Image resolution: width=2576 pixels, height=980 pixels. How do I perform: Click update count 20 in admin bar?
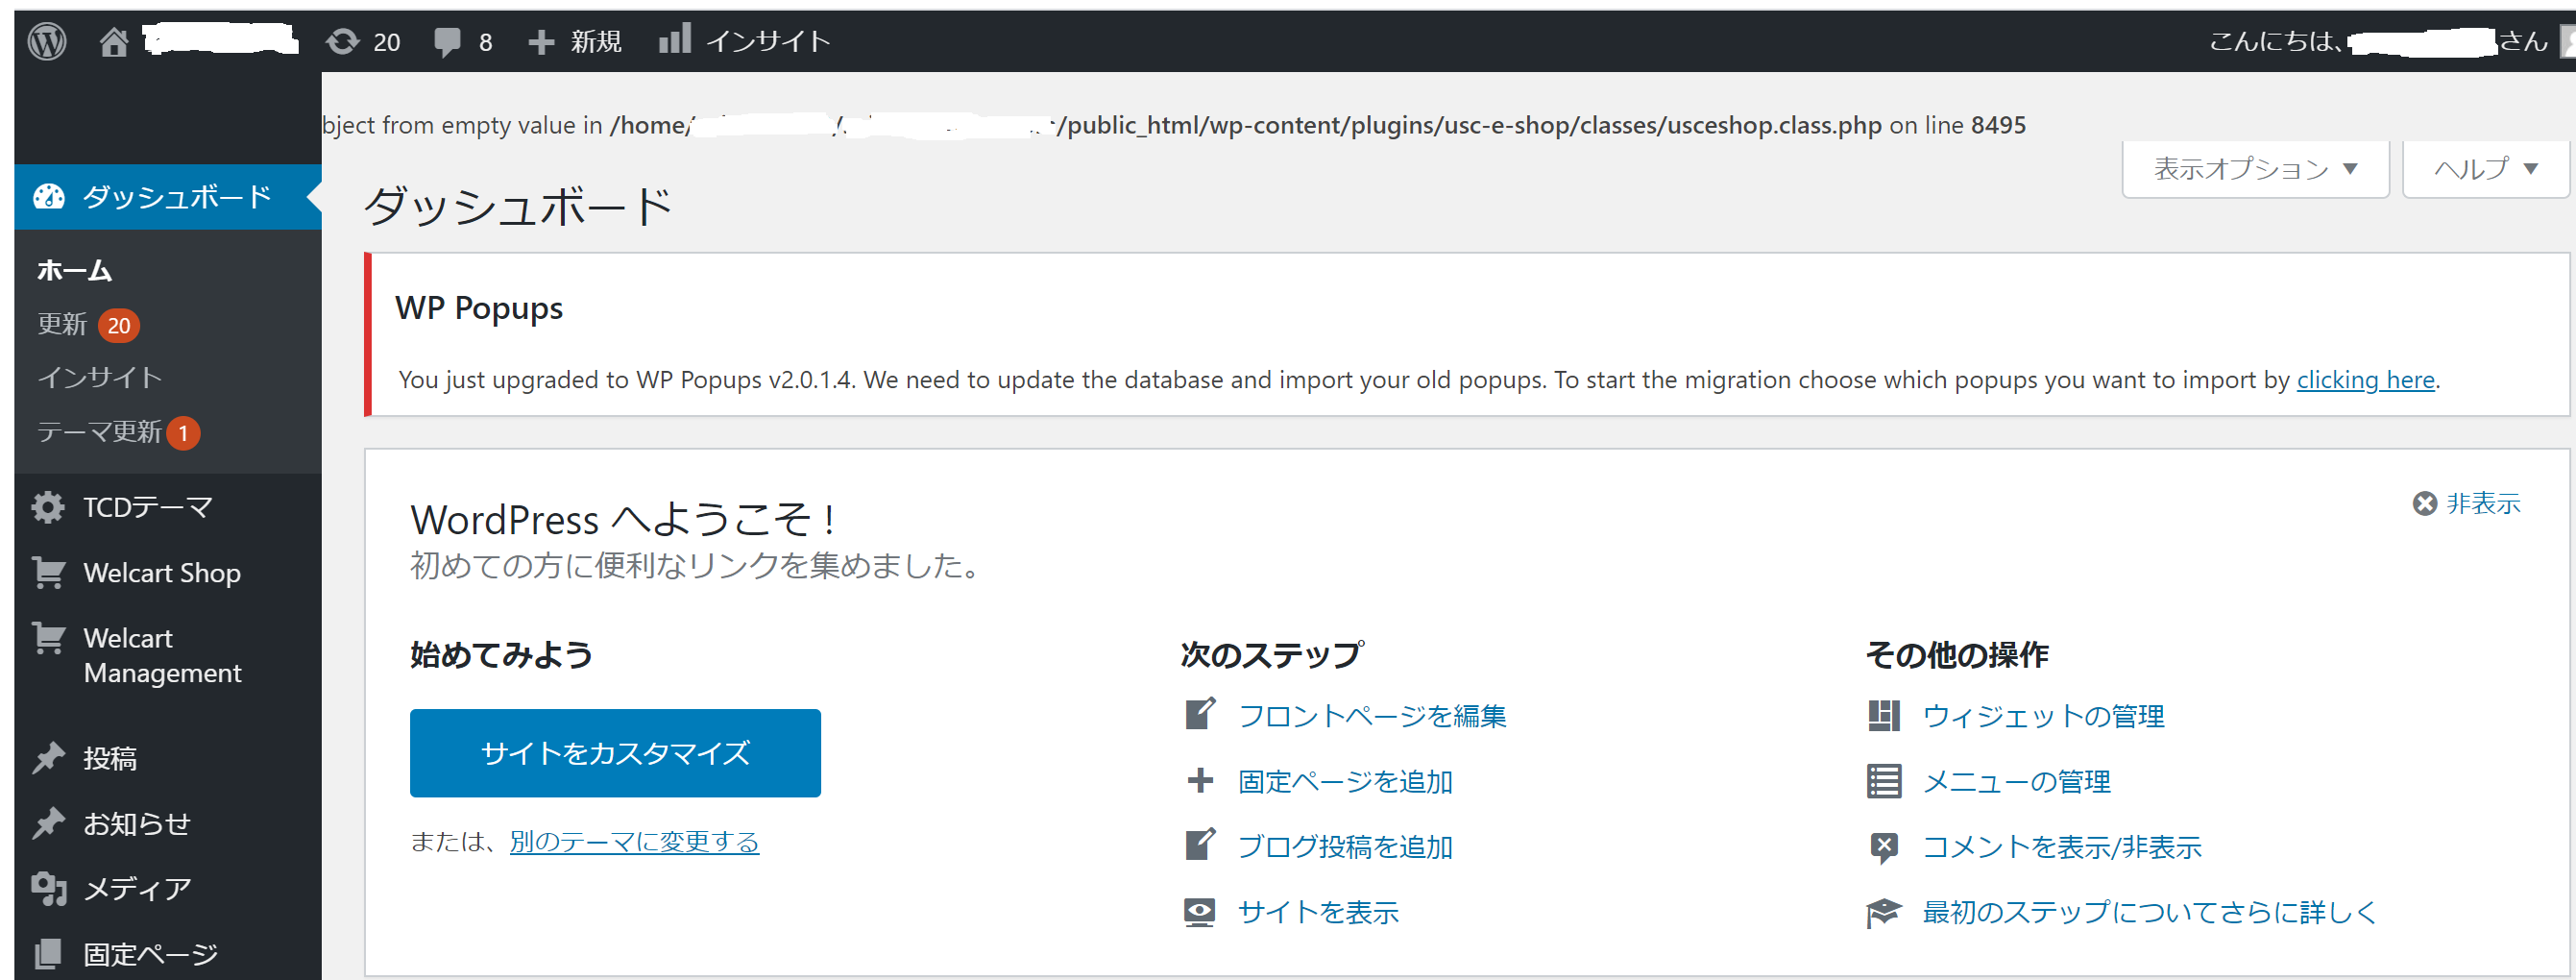point(386,42)
